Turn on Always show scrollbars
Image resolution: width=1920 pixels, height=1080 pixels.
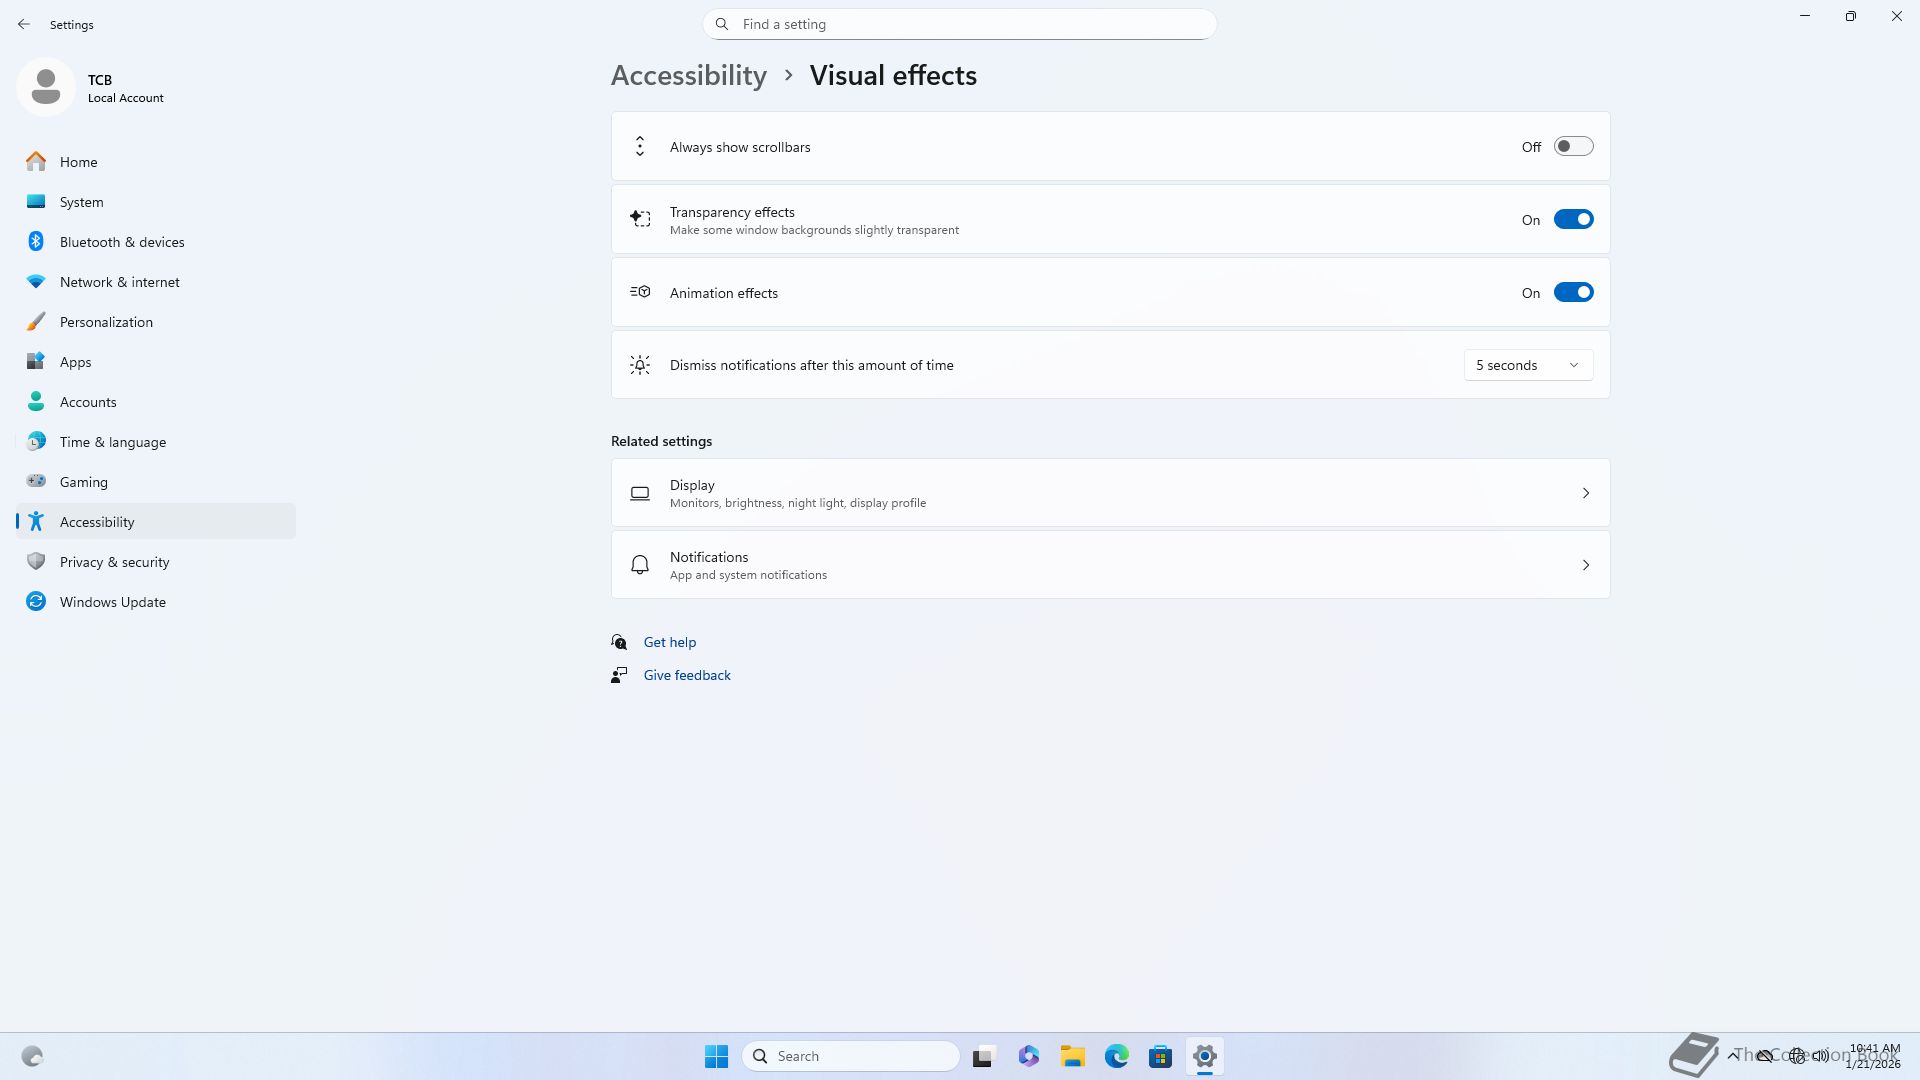1573,147
